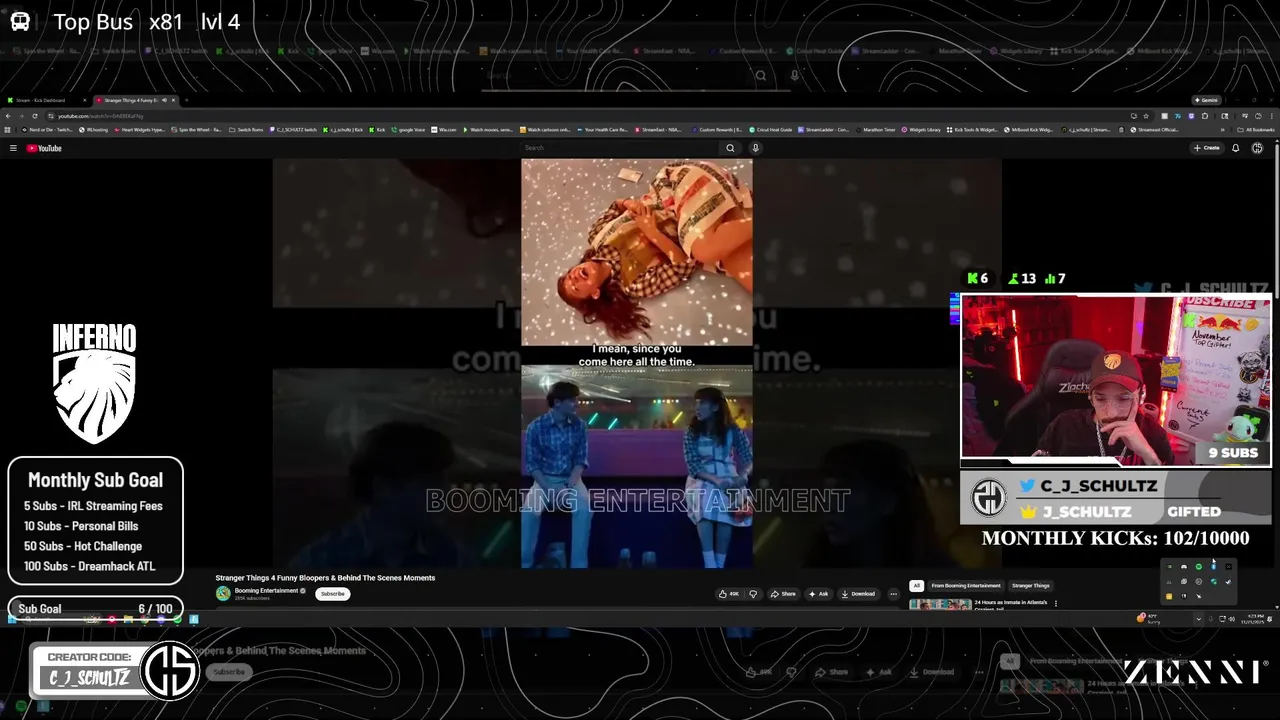Viewport: 1280px width, 720px height.
Task: Start voice search with the microphone icon
Action: [755, 148]
